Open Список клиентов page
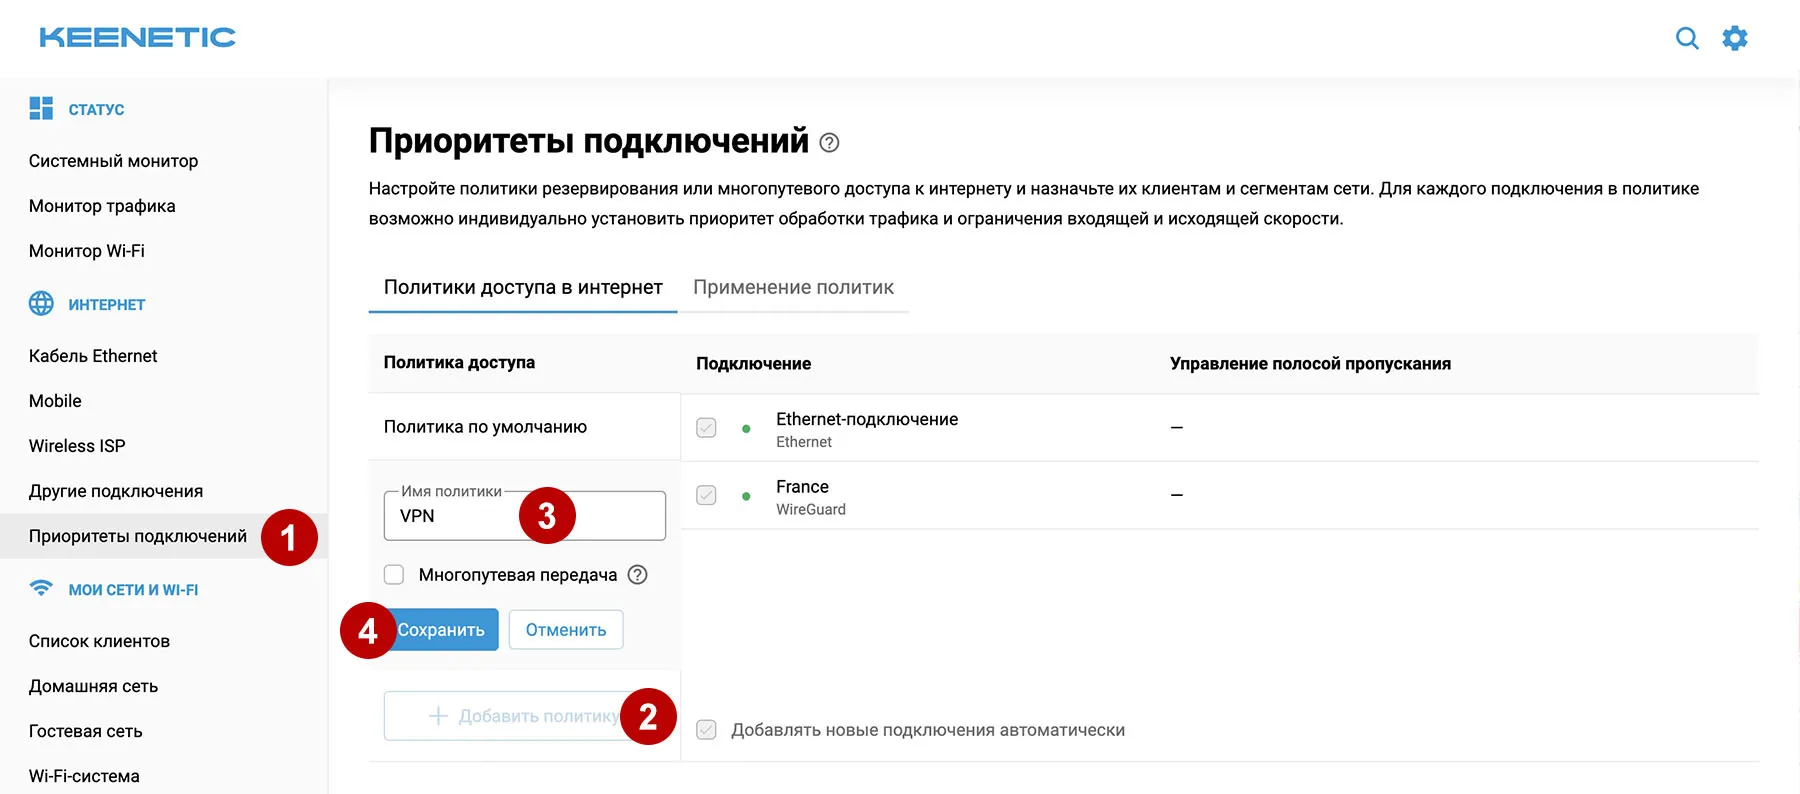The height and width of the screenshot is (794, 1800). [99, 641]
